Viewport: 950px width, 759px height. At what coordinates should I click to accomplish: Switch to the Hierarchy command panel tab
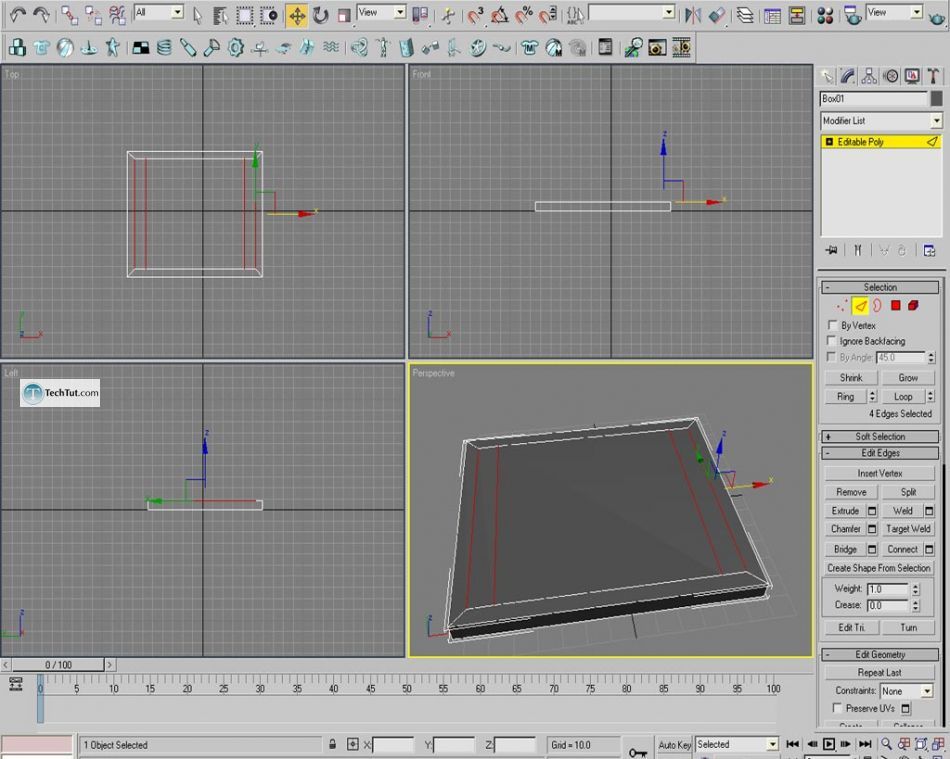pyautogui.click(x=869, y=76)
